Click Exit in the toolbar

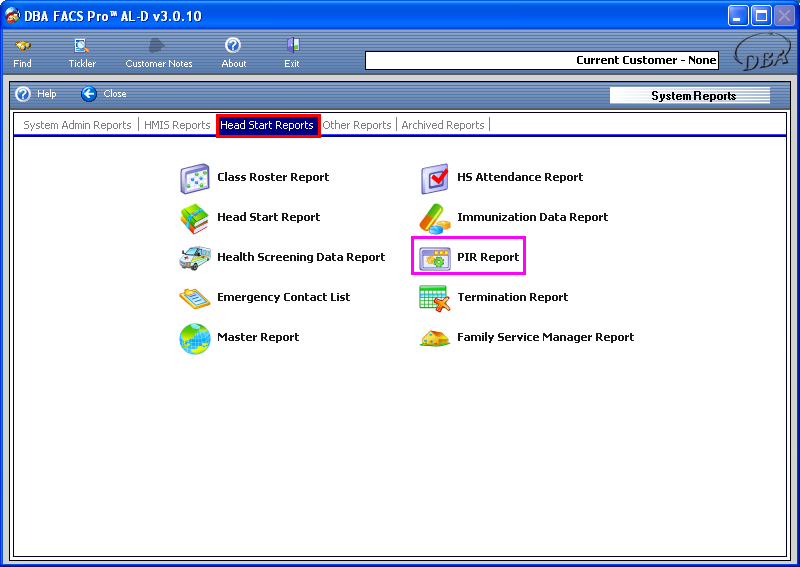click(x=292, y=53)
